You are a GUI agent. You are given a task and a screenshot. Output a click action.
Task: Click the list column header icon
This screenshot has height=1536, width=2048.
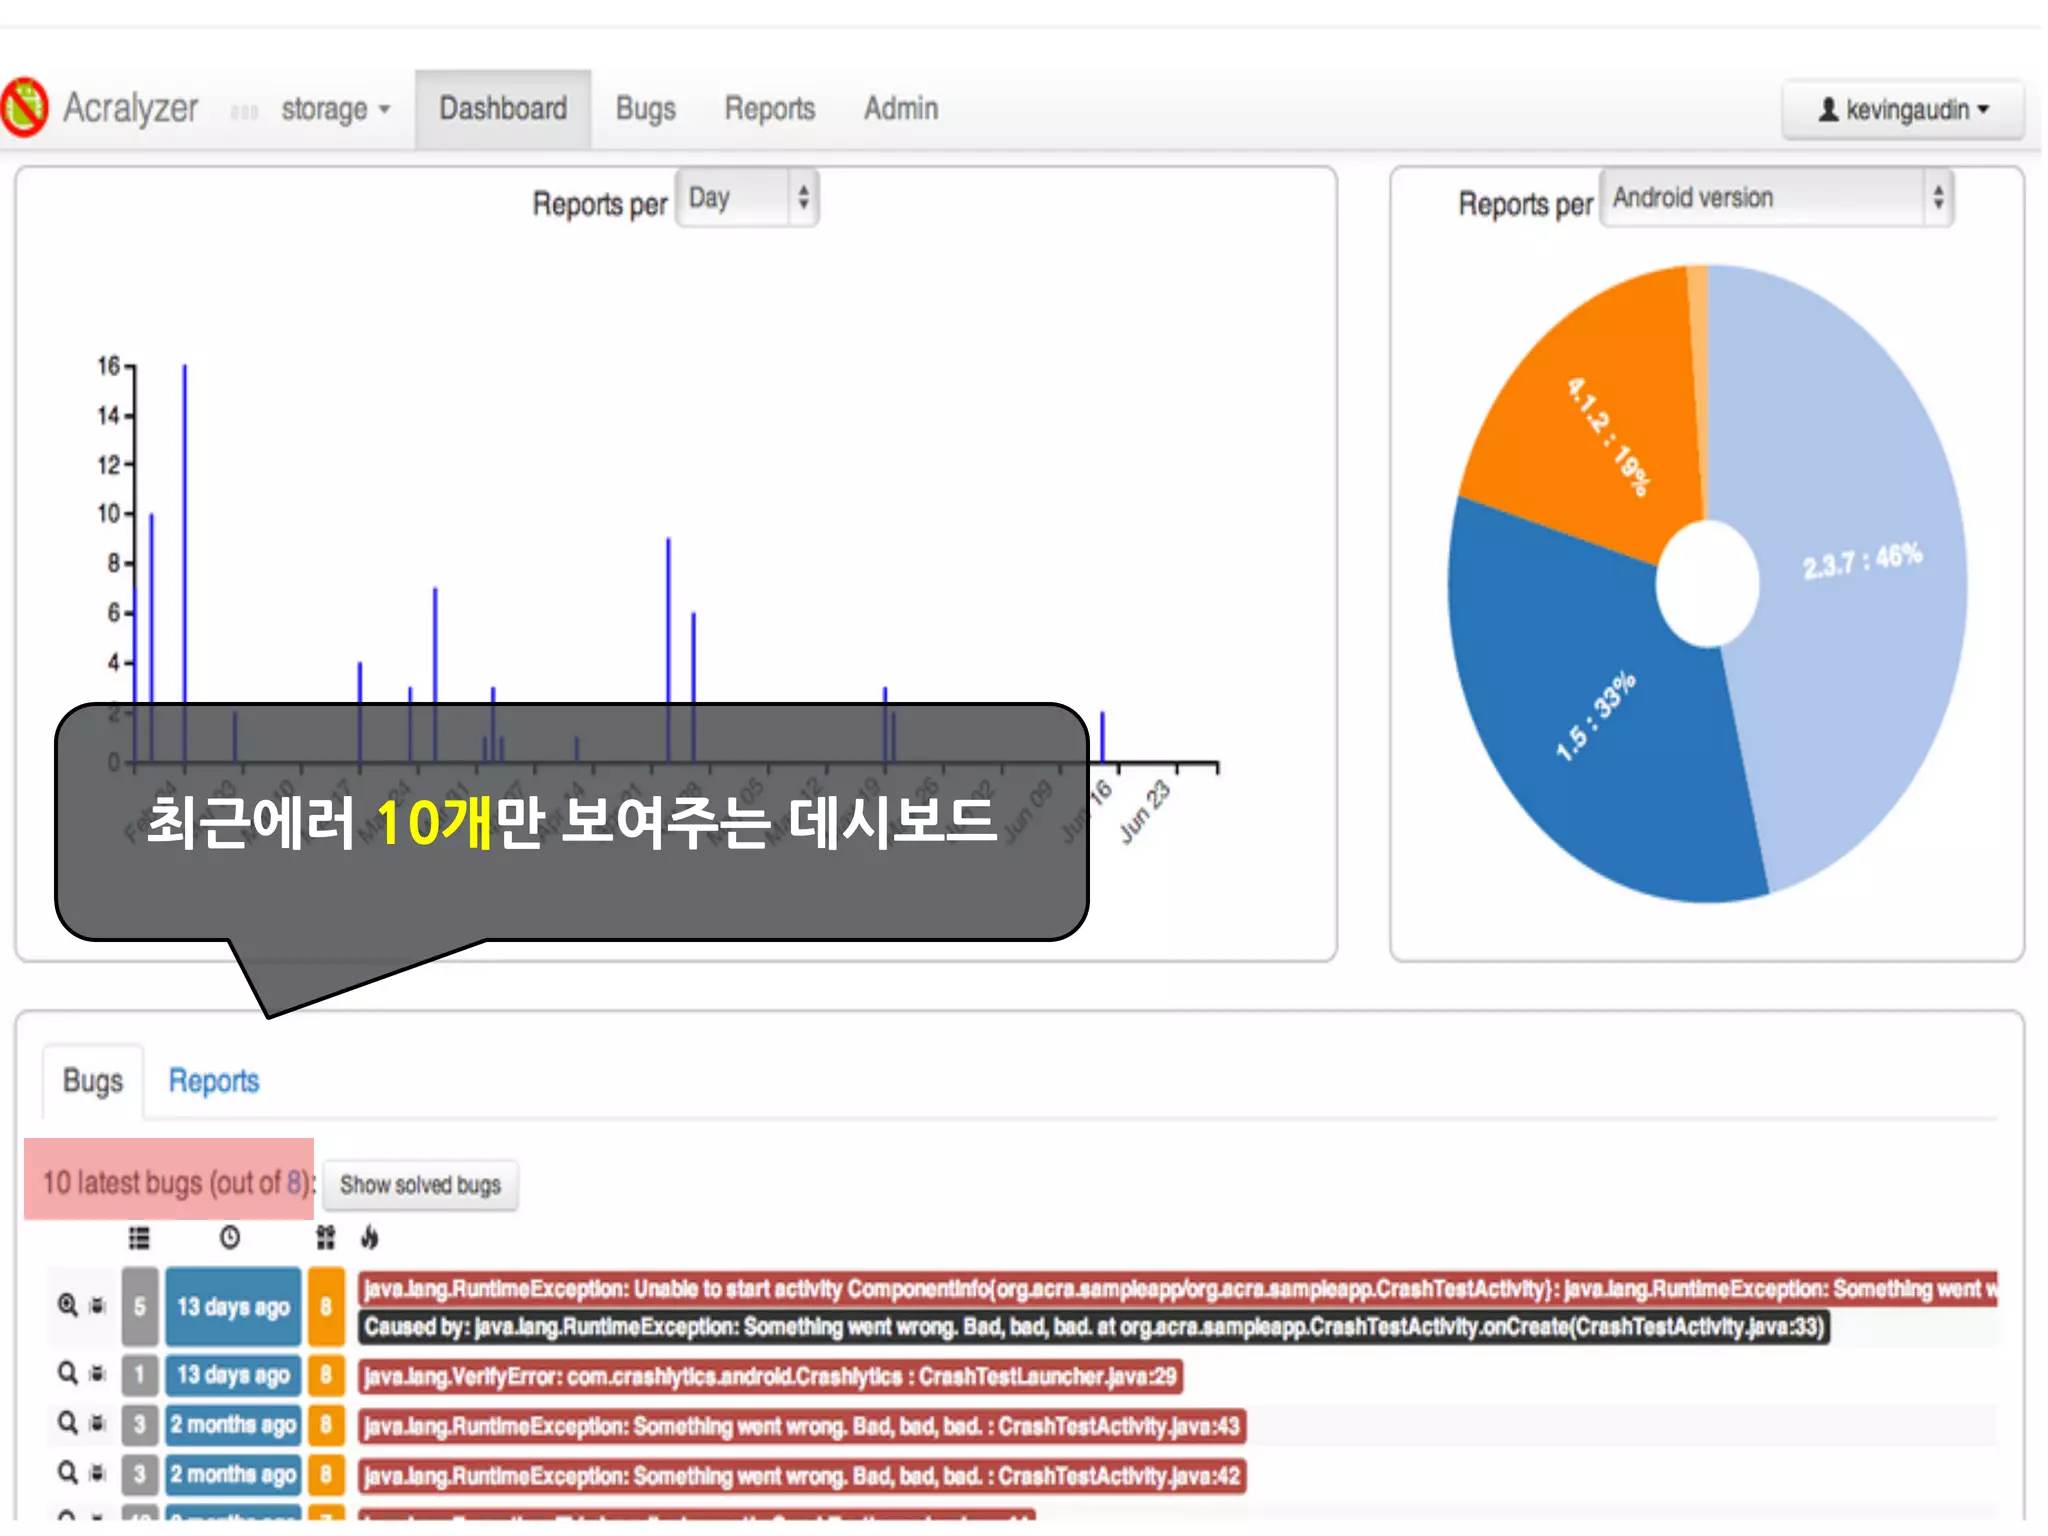coord(139,1238)
